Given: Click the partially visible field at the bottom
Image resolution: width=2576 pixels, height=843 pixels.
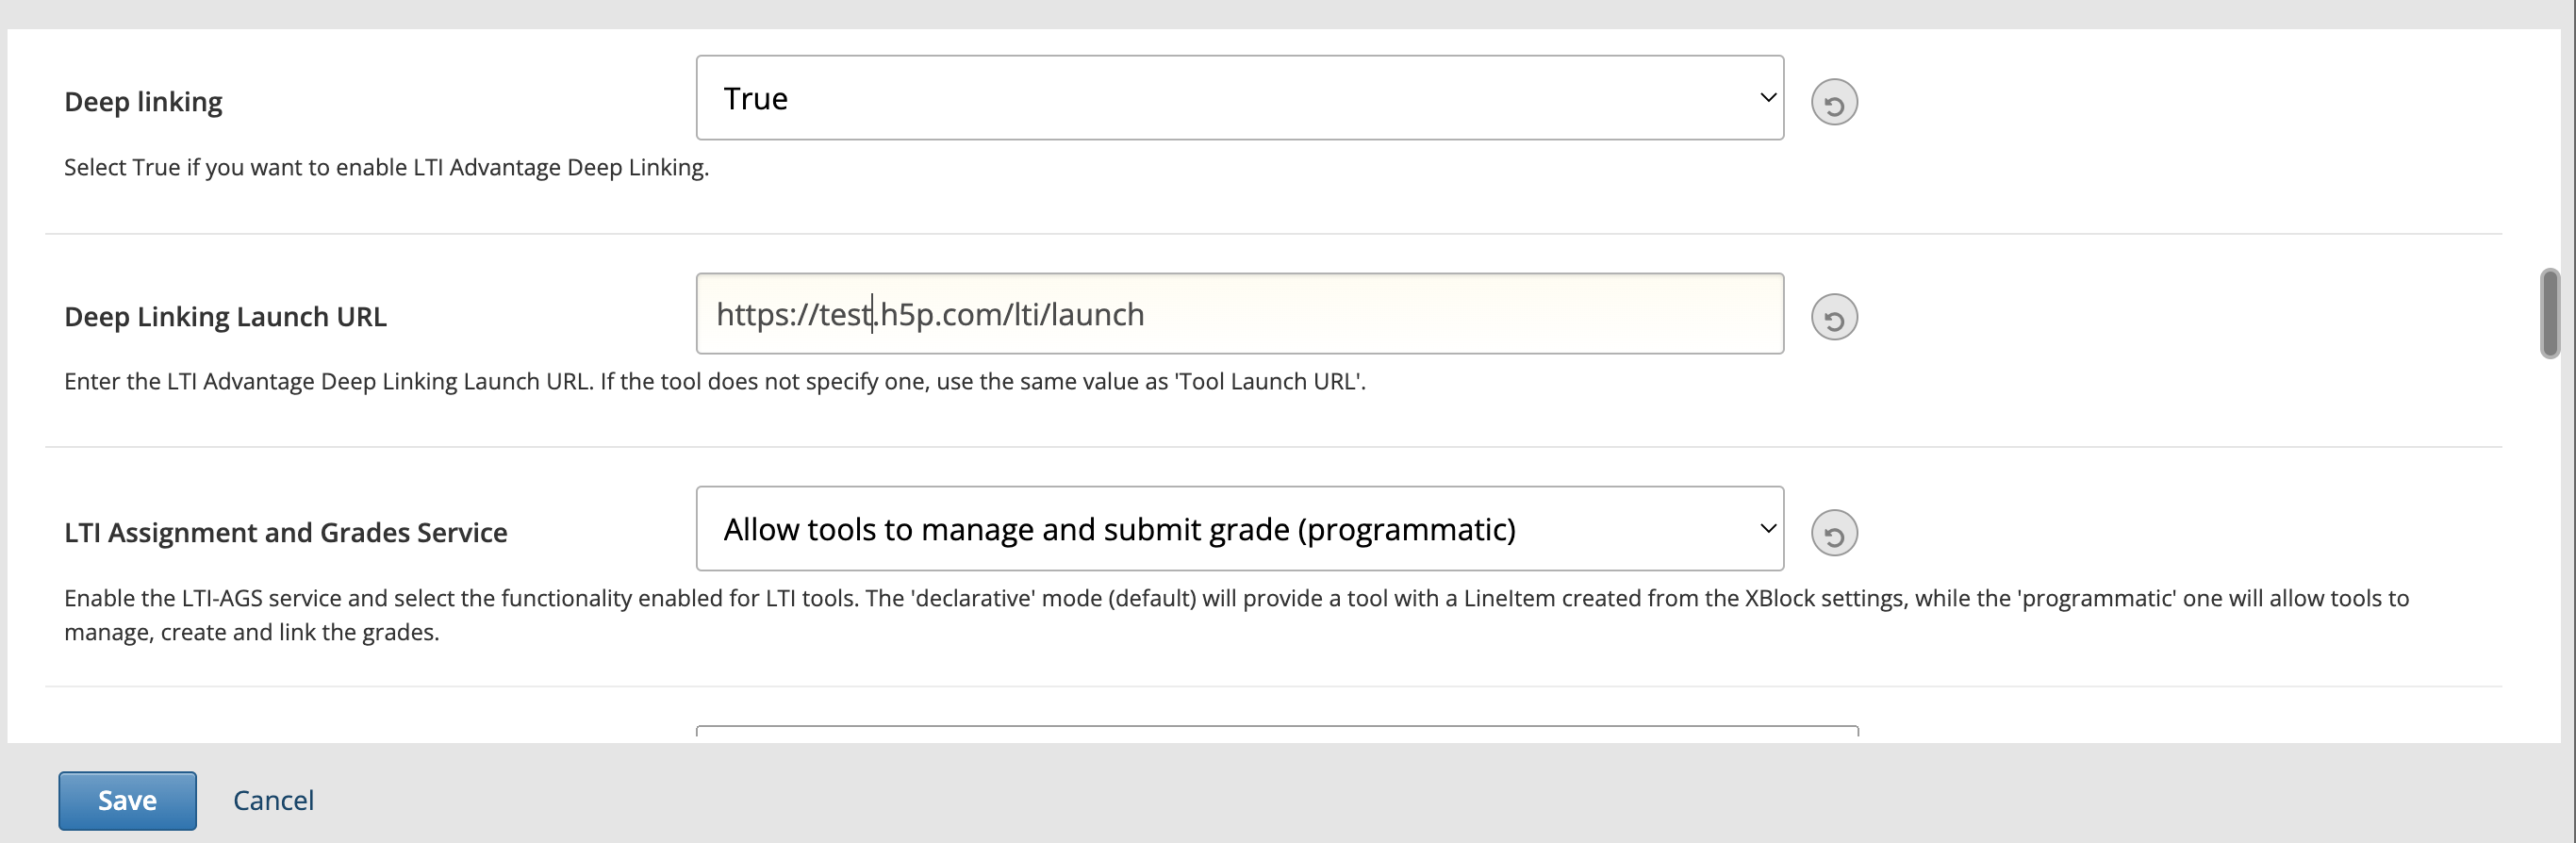Looking at the screenshot, I should (1276, 732).
